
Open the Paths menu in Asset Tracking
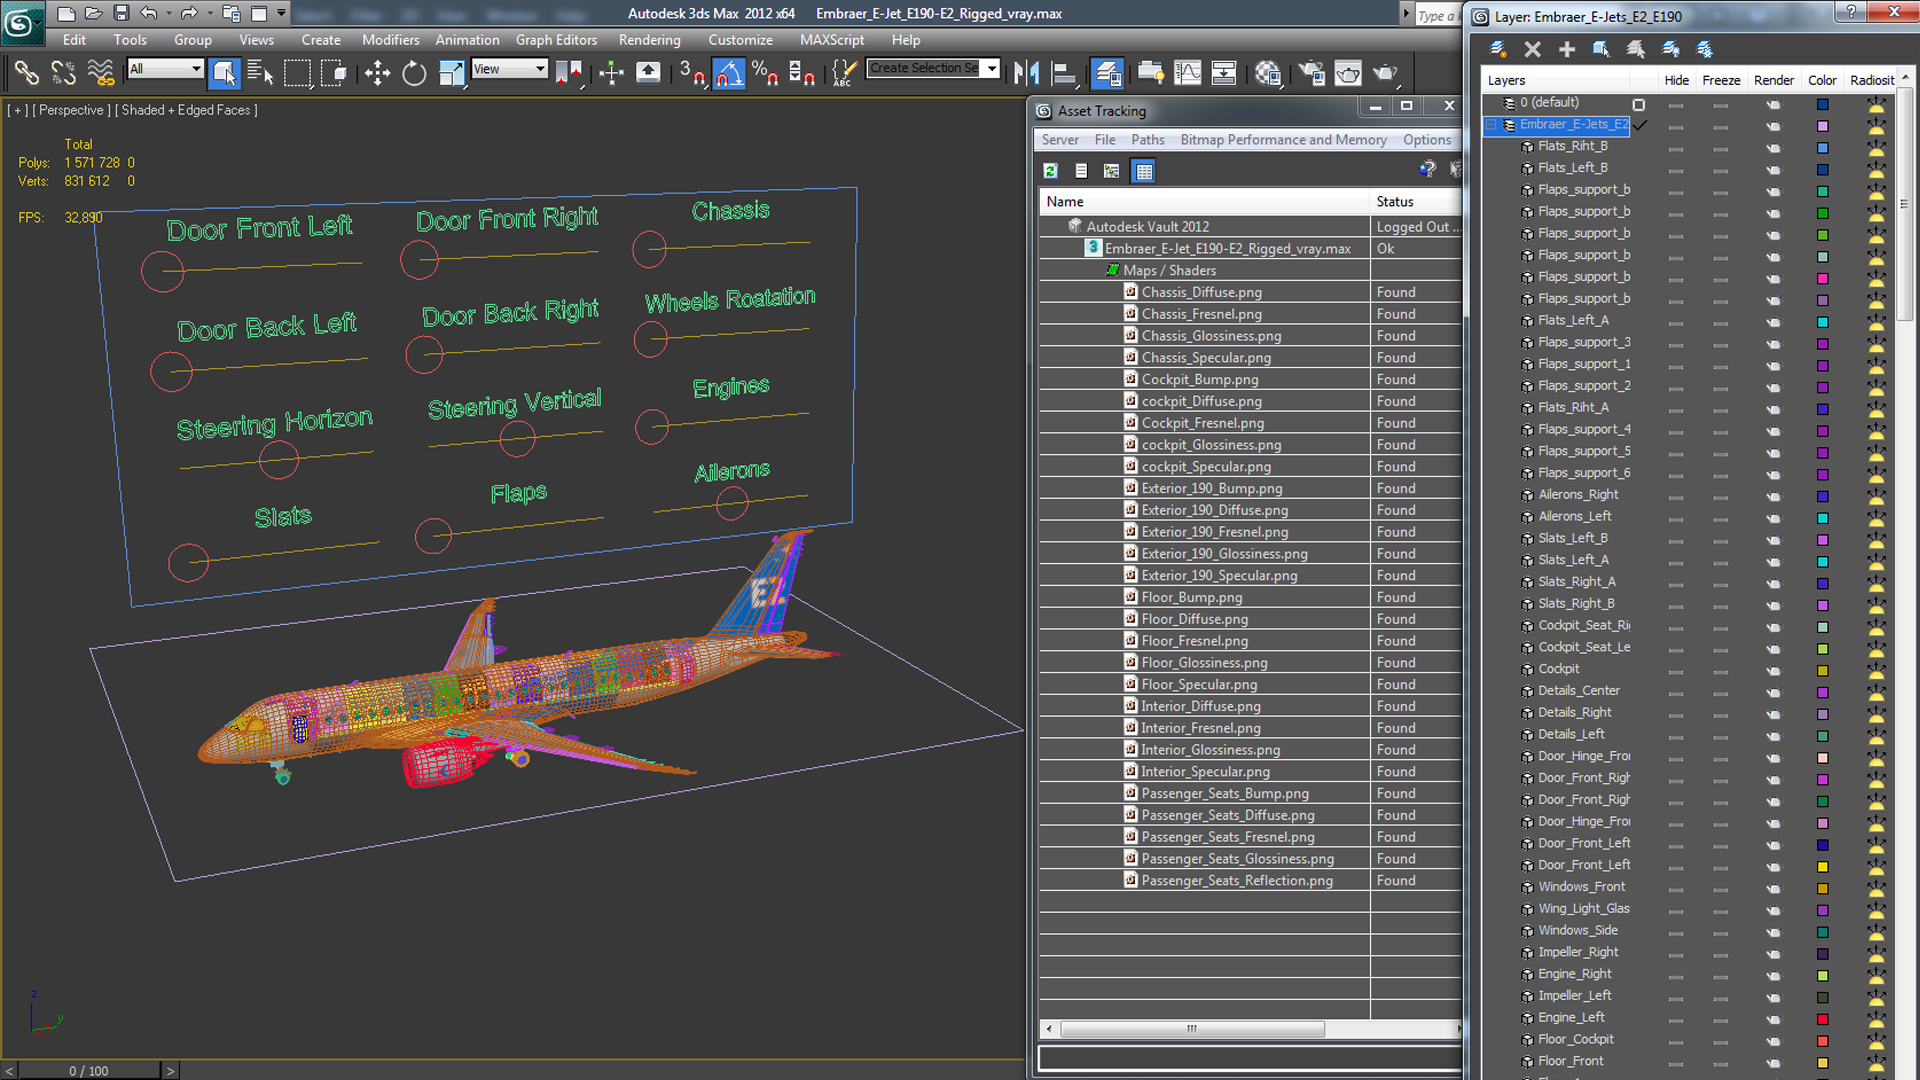pyautogui.click(x=1147, y=140)
